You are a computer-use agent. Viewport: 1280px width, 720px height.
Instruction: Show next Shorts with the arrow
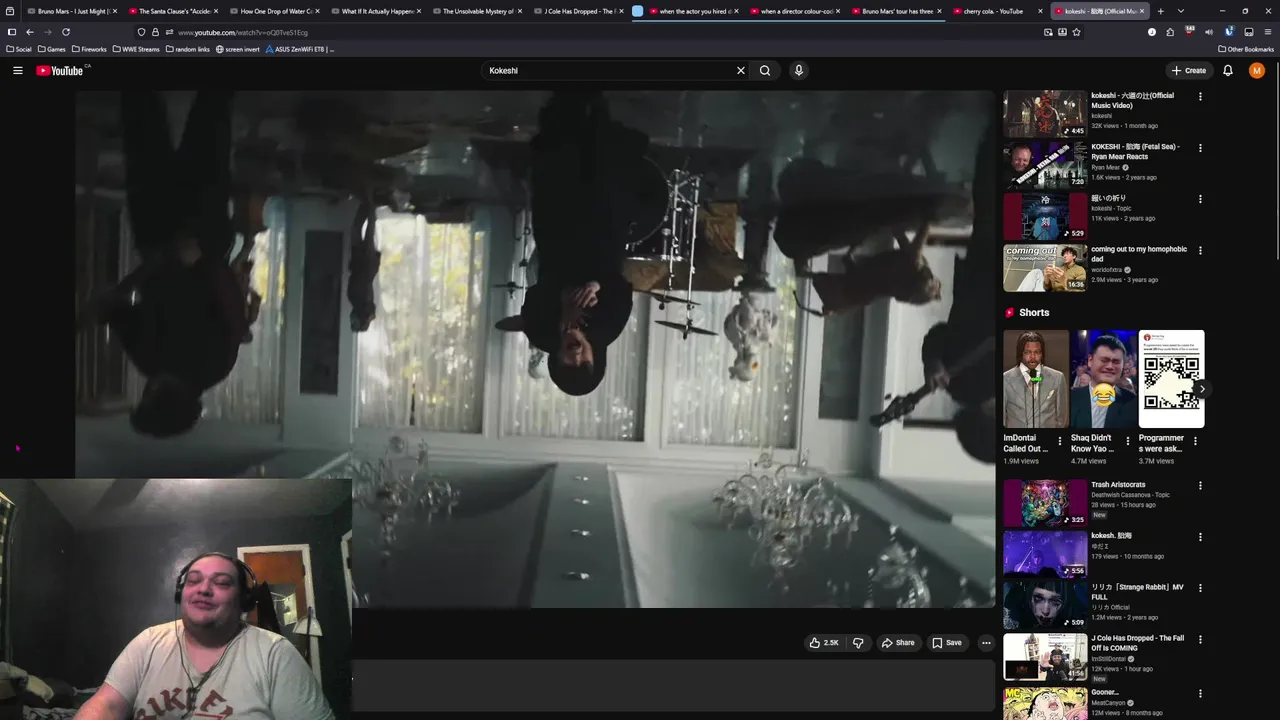coord(1202,389)
